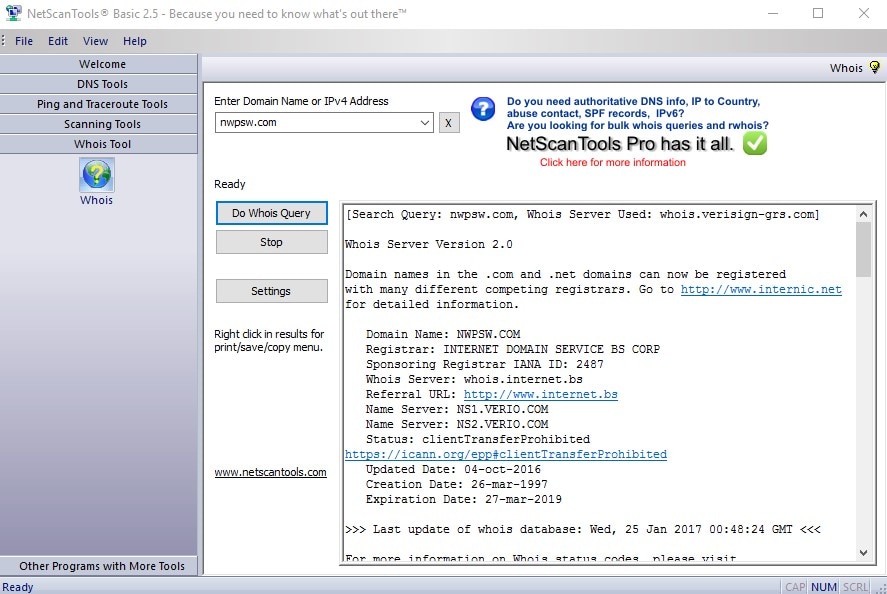This screenshot has width=887, height=594.
Task: Click the Stop button
Action: (272, 242)
